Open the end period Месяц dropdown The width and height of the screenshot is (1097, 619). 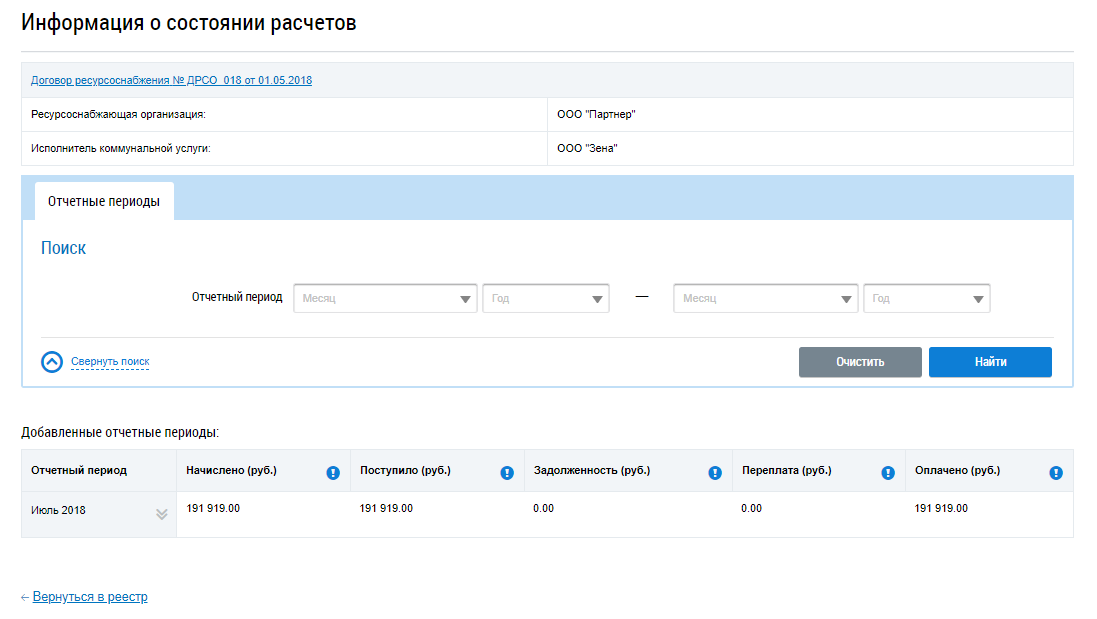[765, 299]
